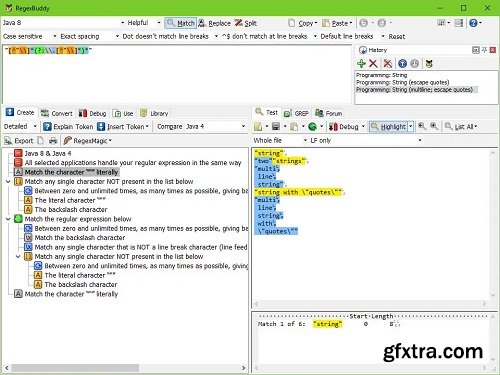Open the LF only line break dropdown
Screen dimensions: 500x375
(366, 140)
